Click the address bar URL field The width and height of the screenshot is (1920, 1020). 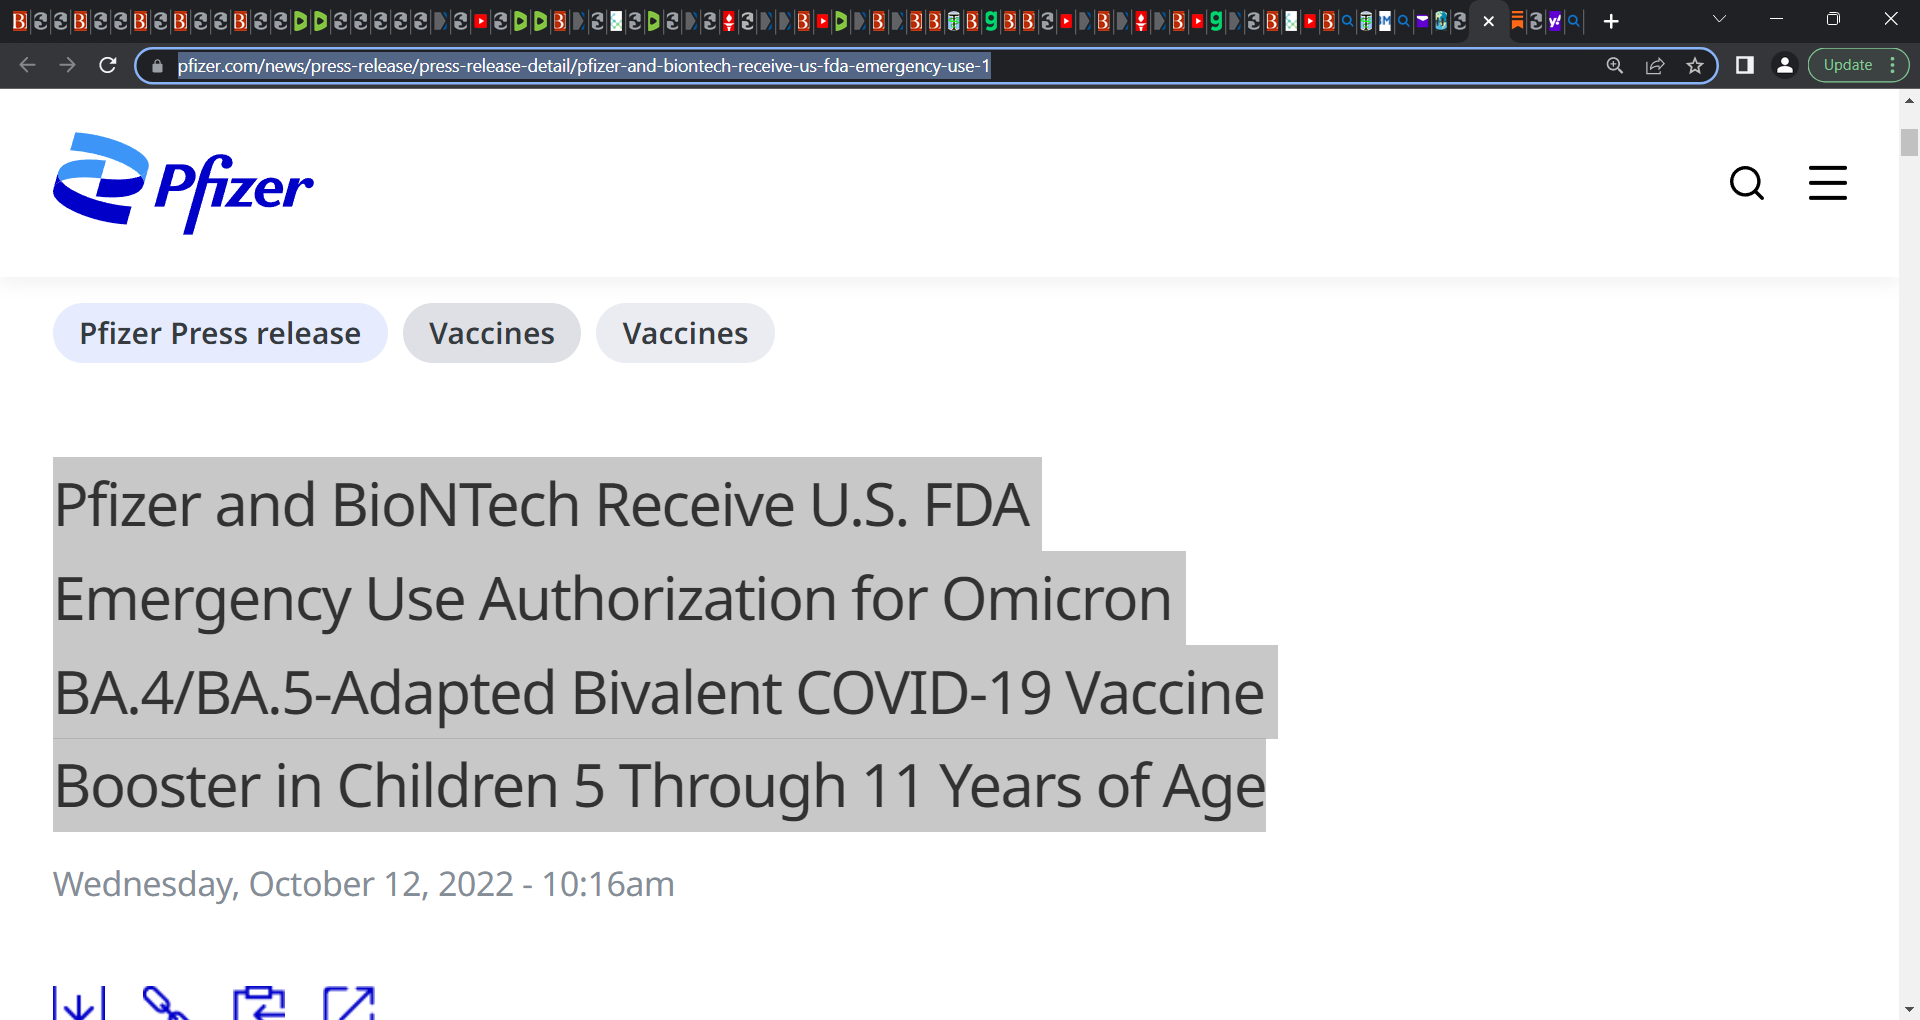click(880, 66)
